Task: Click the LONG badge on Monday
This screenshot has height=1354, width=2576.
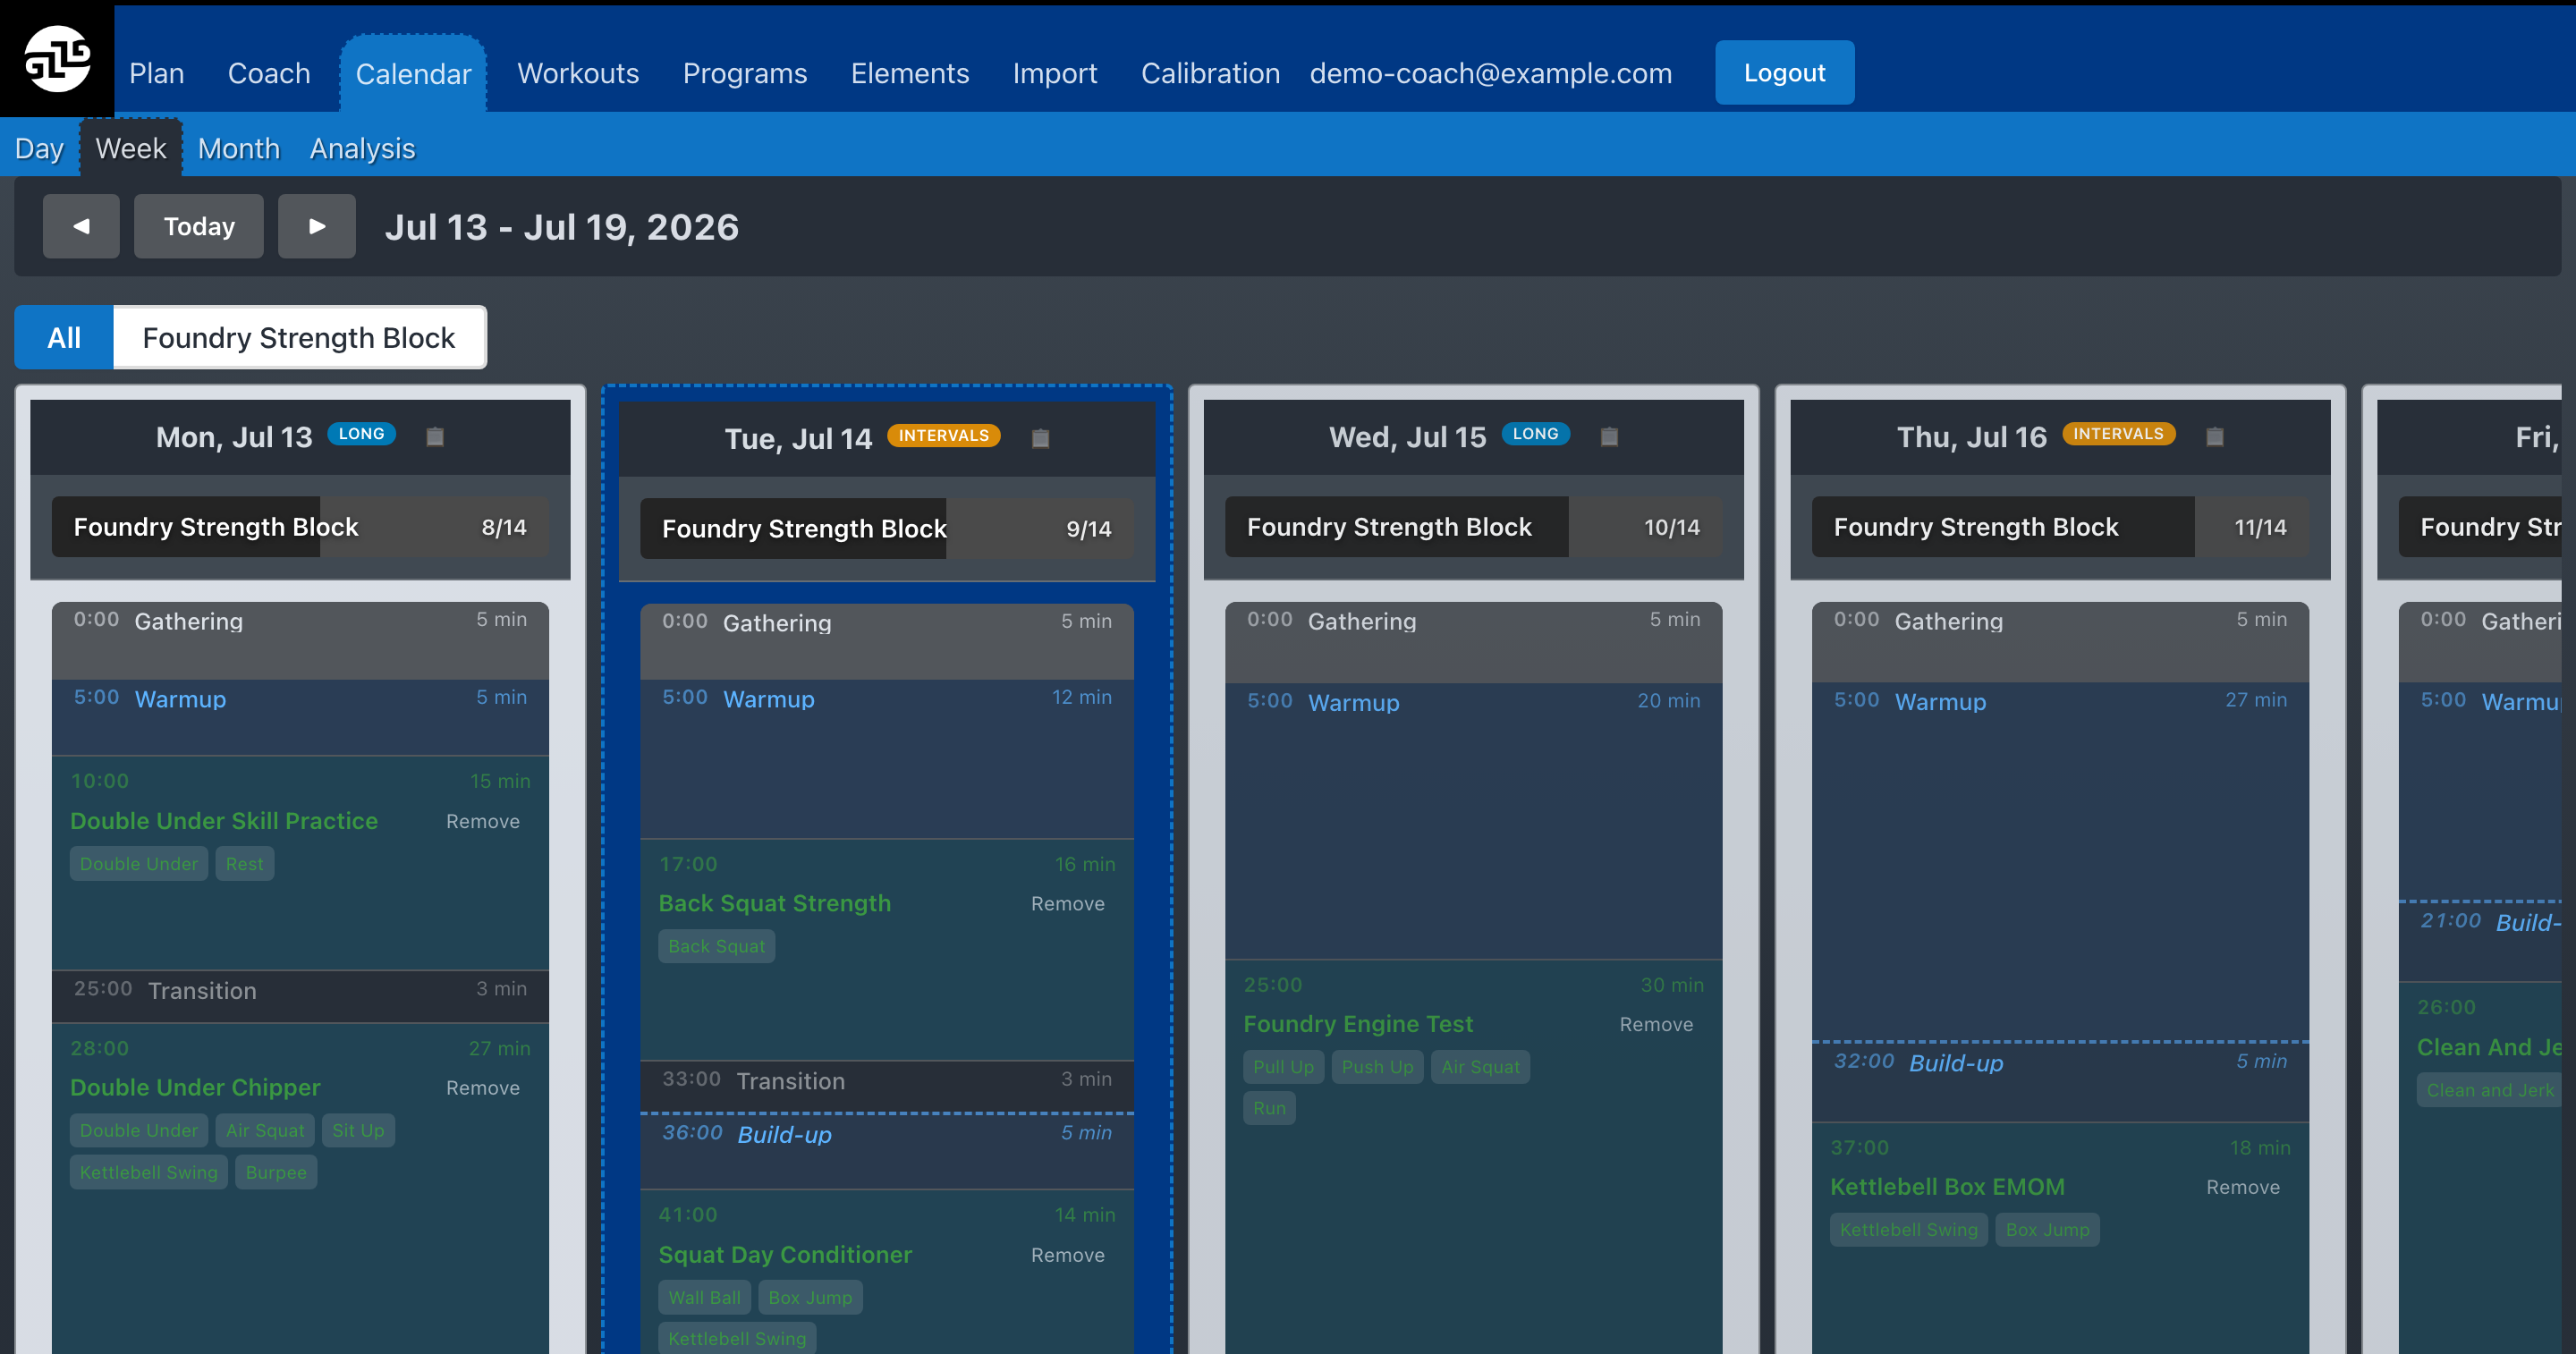Action: pos(361,434)
